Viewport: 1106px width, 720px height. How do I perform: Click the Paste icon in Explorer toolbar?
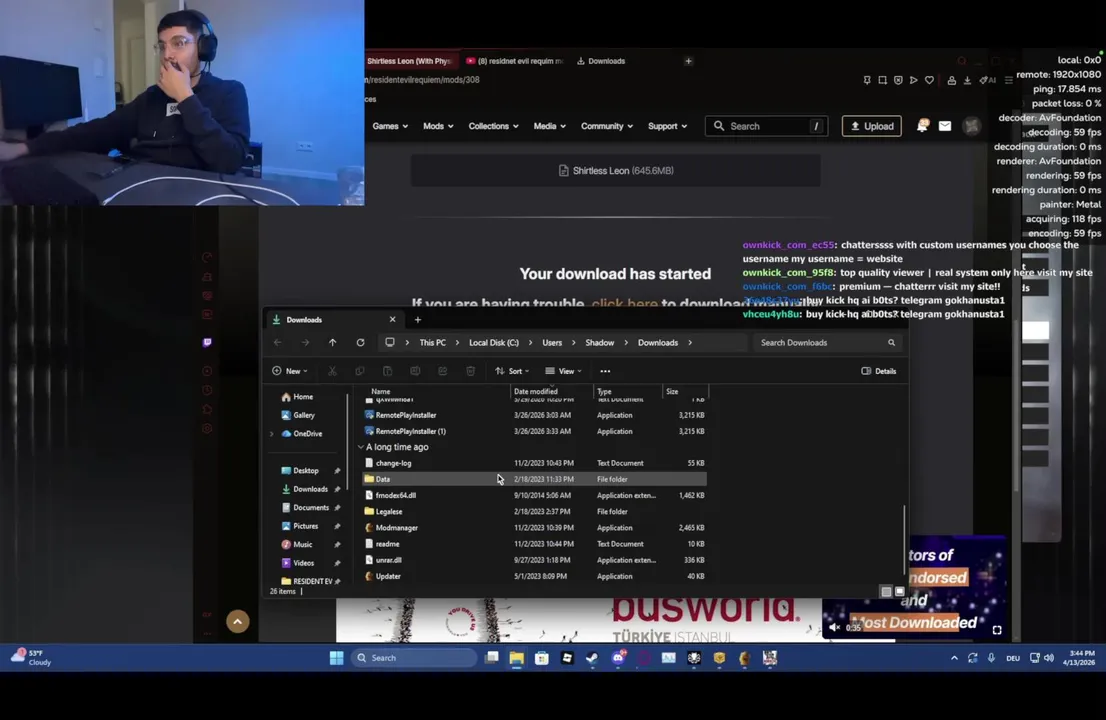(387, 371)
